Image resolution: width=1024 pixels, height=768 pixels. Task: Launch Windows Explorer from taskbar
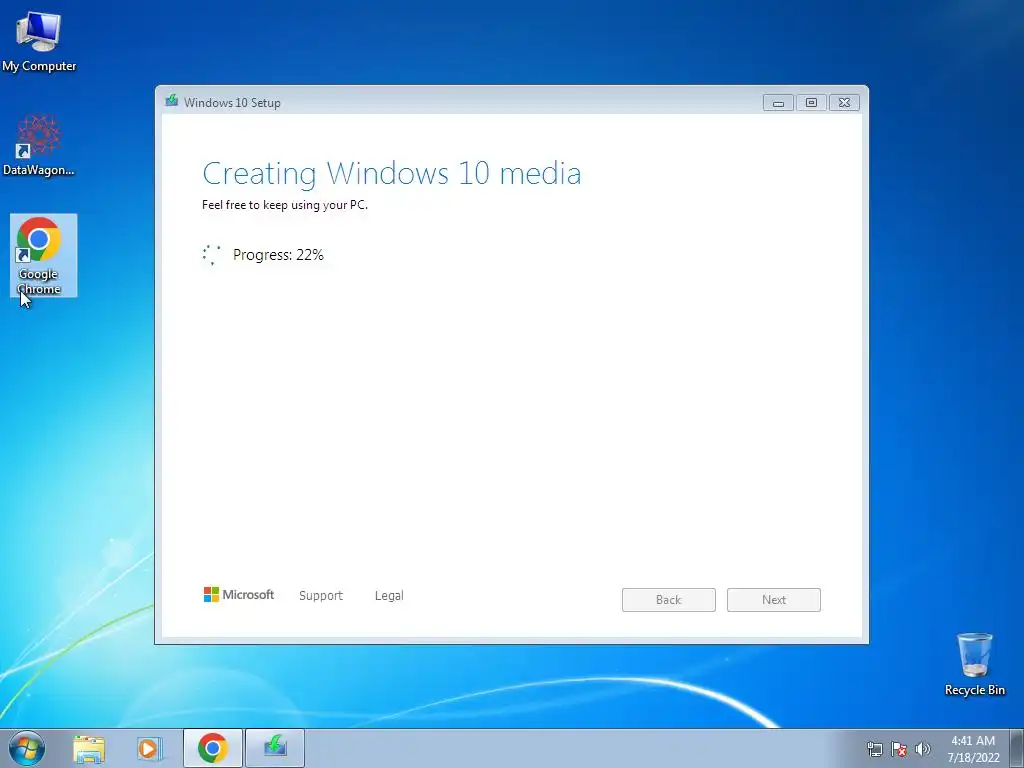(89, 748)
